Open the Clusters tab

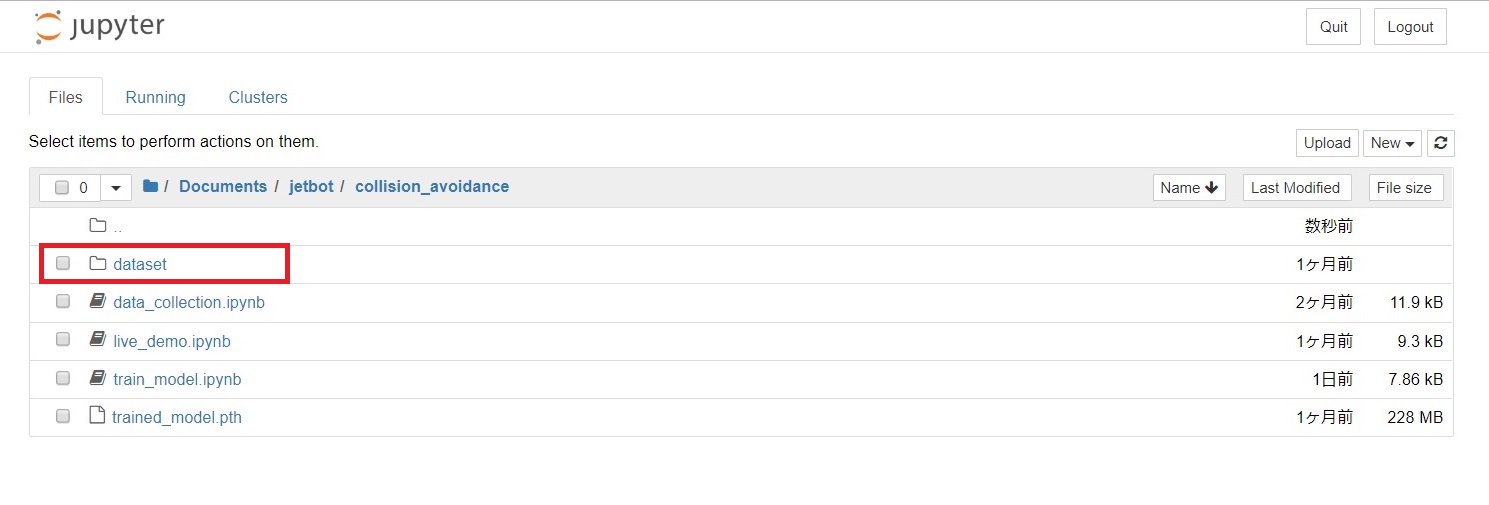pos(258,97)
